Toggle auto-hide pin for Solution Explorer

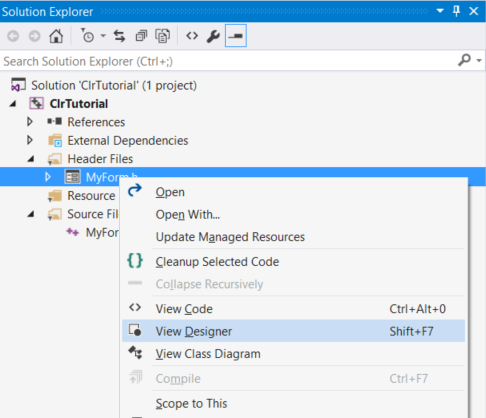(456, 11)
